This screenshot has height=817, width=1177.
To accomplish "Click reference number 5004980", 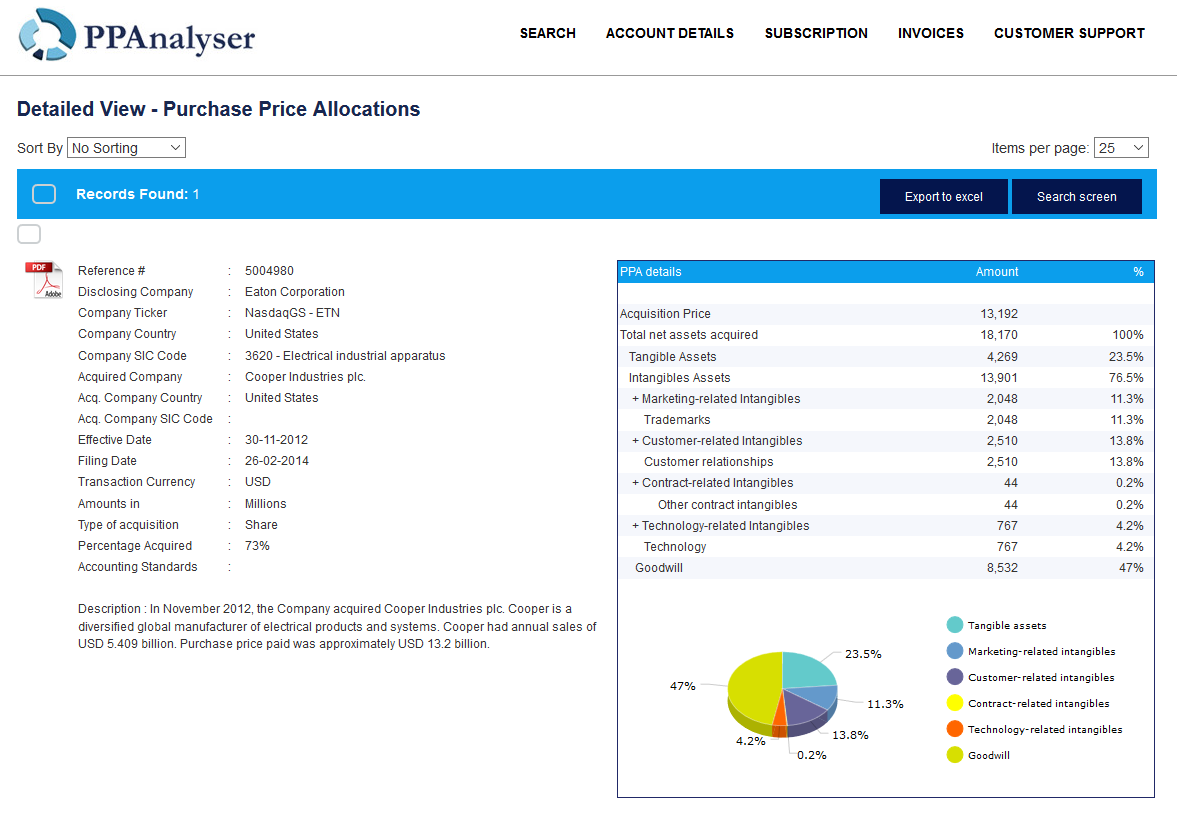I will click(269, 271).
